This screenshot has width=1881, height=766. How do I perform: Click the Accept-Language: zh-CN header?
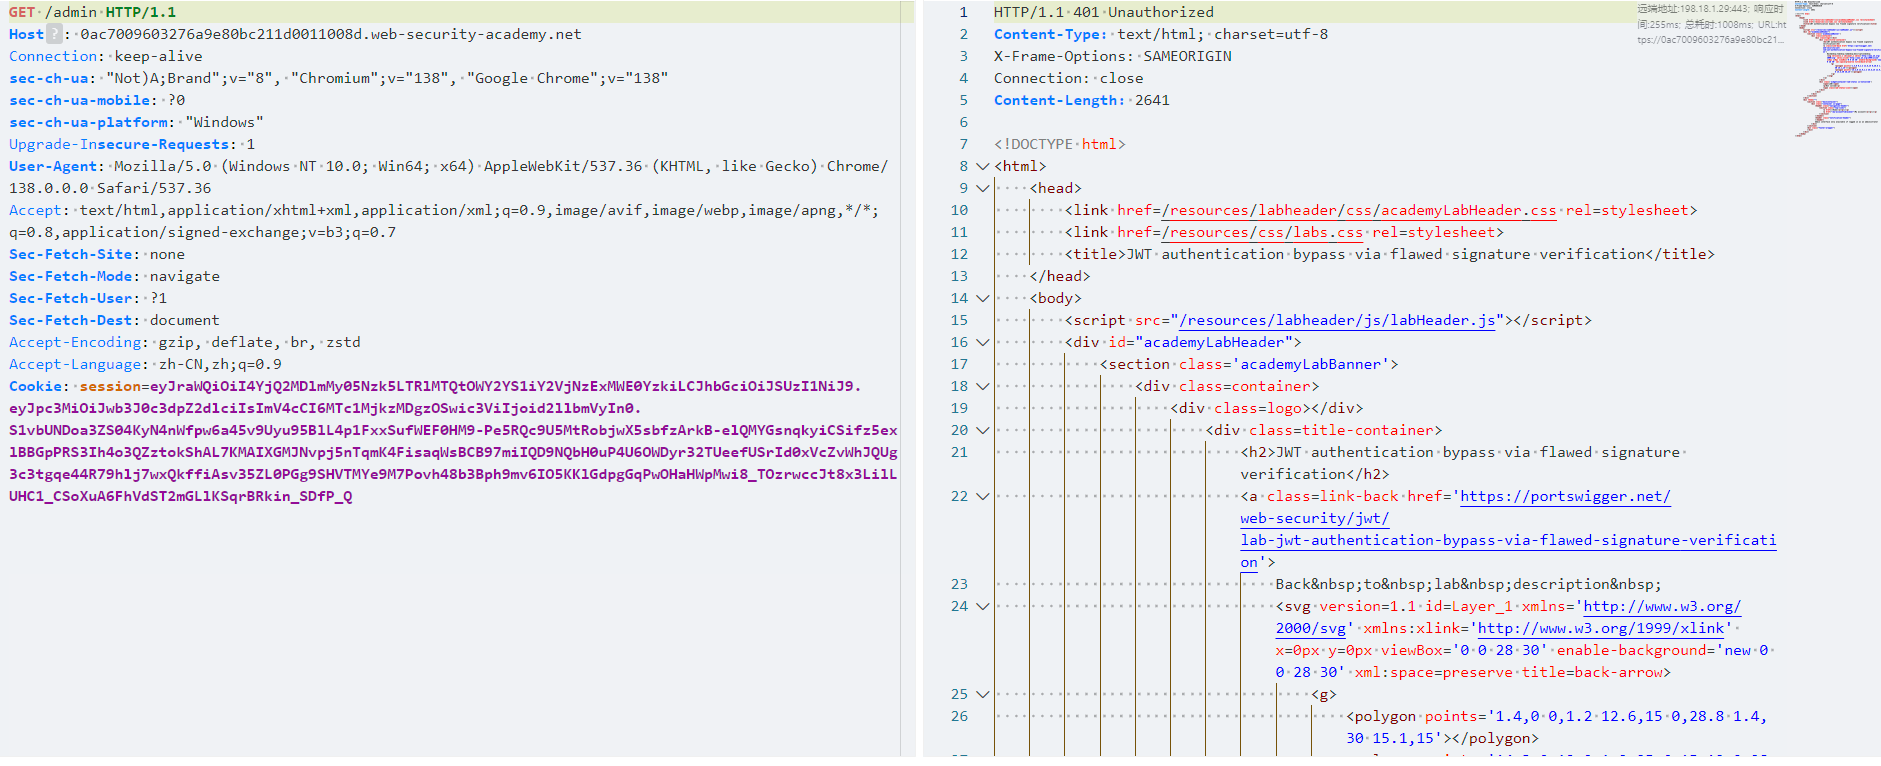146,364
